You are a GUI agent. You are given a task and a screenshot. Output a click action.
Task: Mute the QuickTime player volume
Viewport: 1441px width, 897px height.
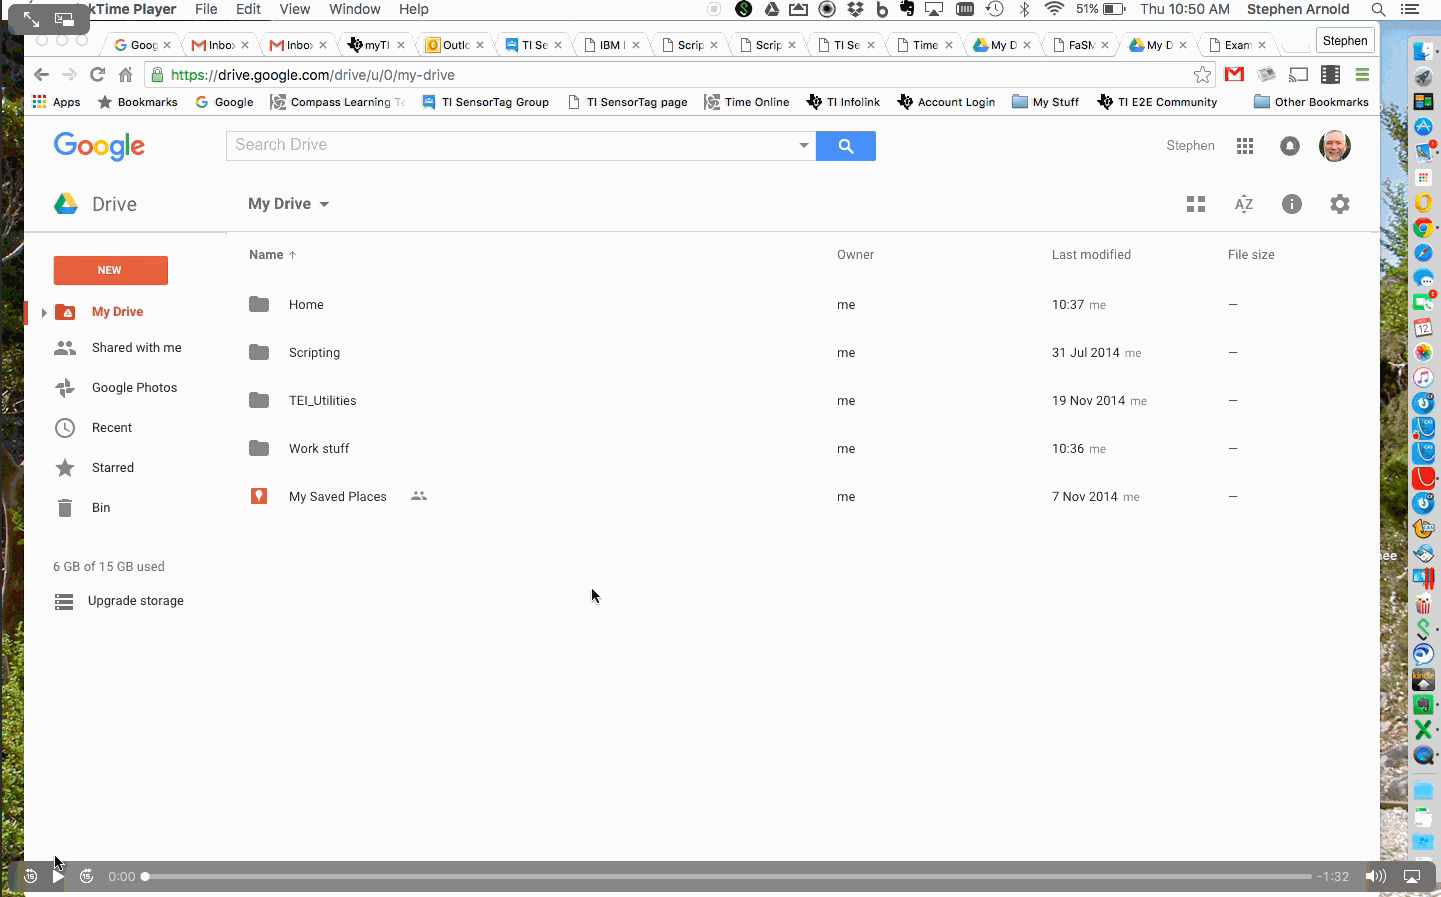[x=1376, y=876]
